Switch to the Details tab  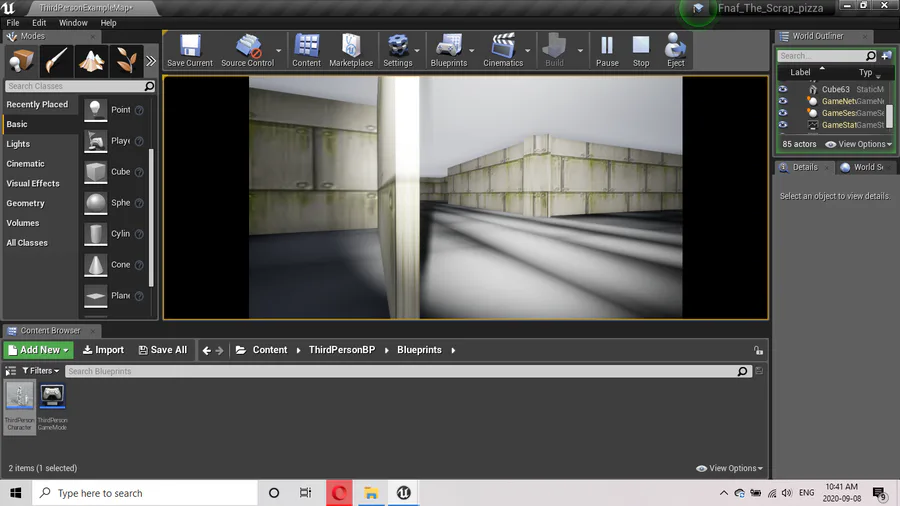pyautogui.click(x=805, y=167)
